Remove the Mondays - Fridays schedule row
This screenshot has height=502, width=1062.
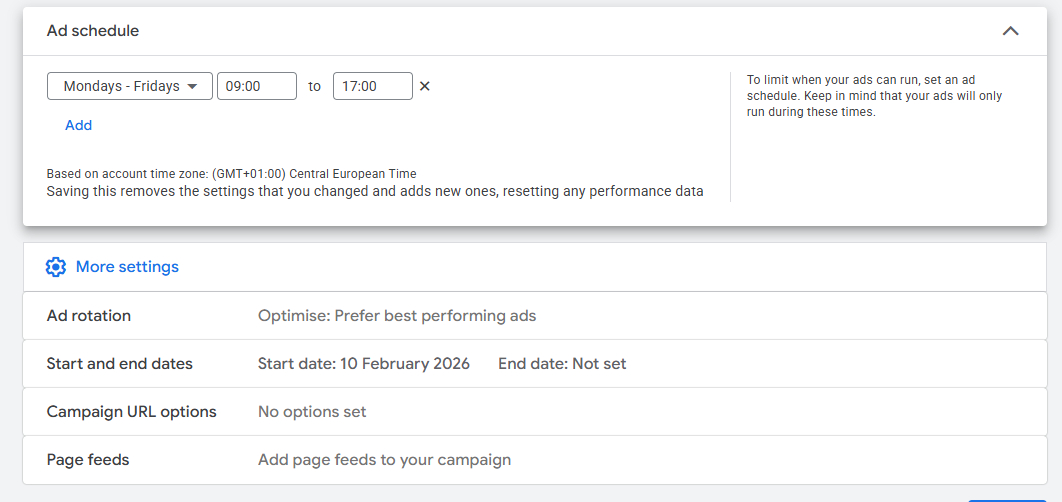coord(424,86)
